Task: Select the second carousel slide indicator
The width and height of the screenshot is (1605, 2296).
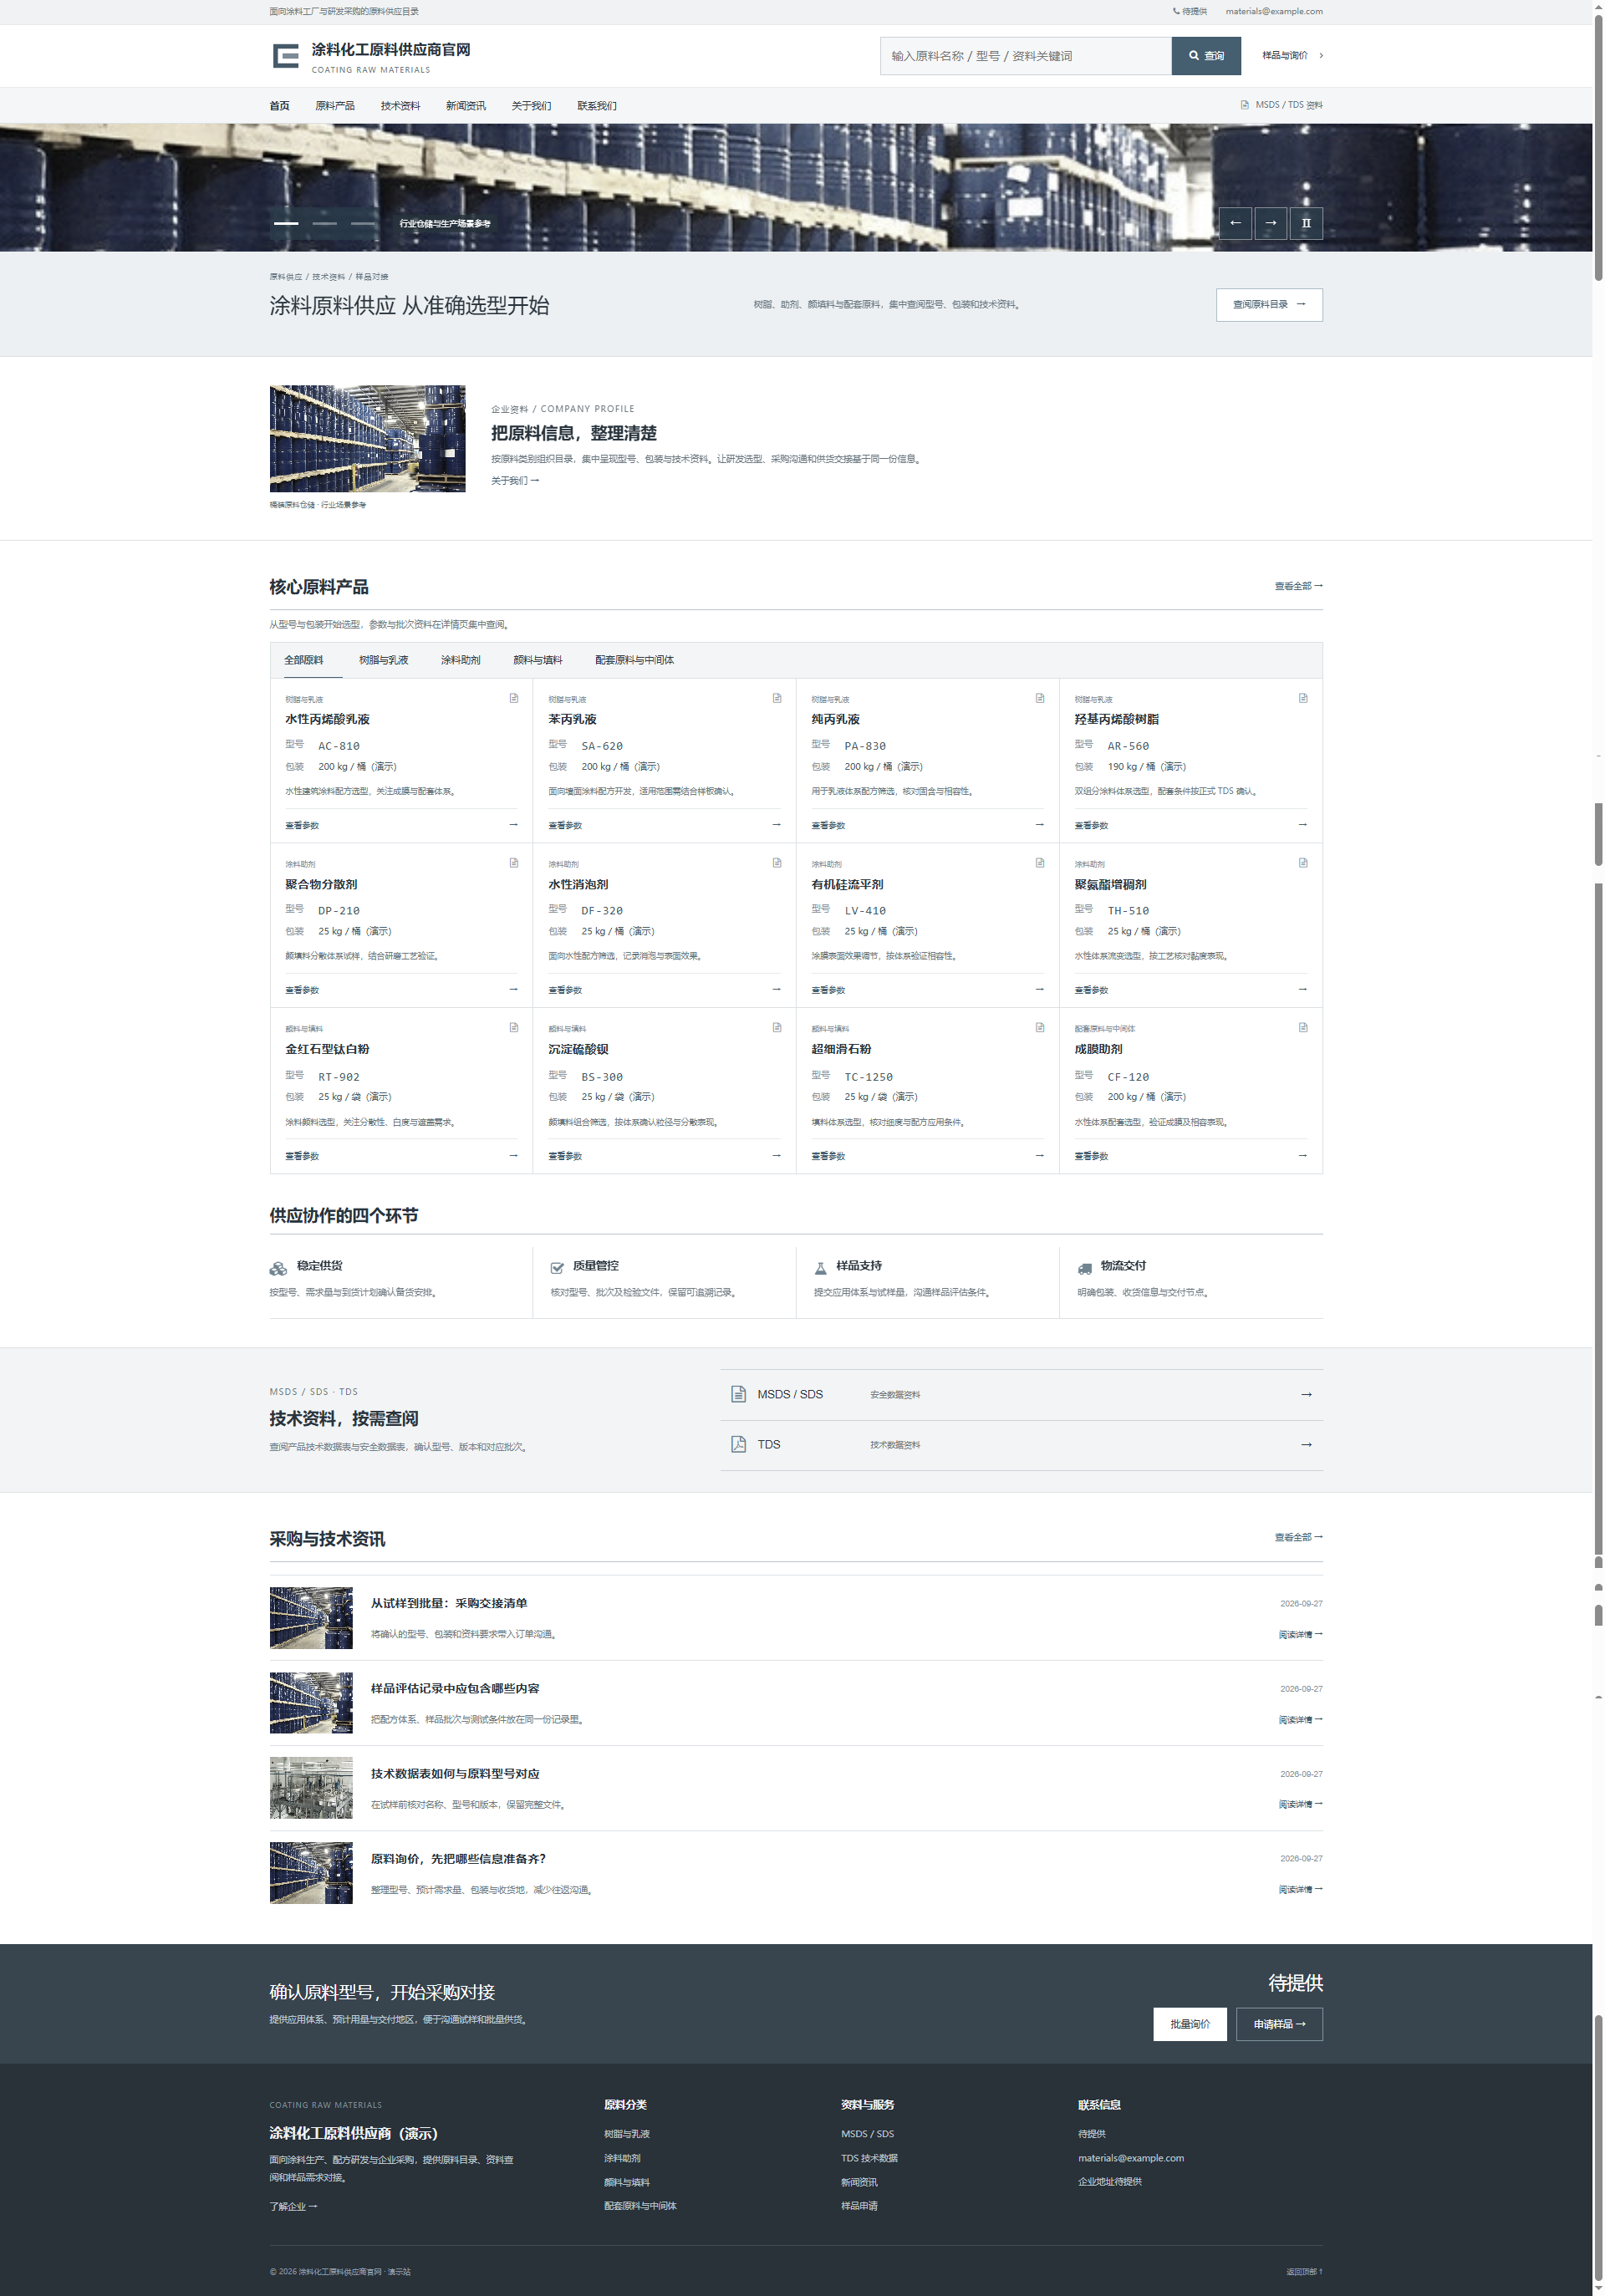Action: click(324, 223)
